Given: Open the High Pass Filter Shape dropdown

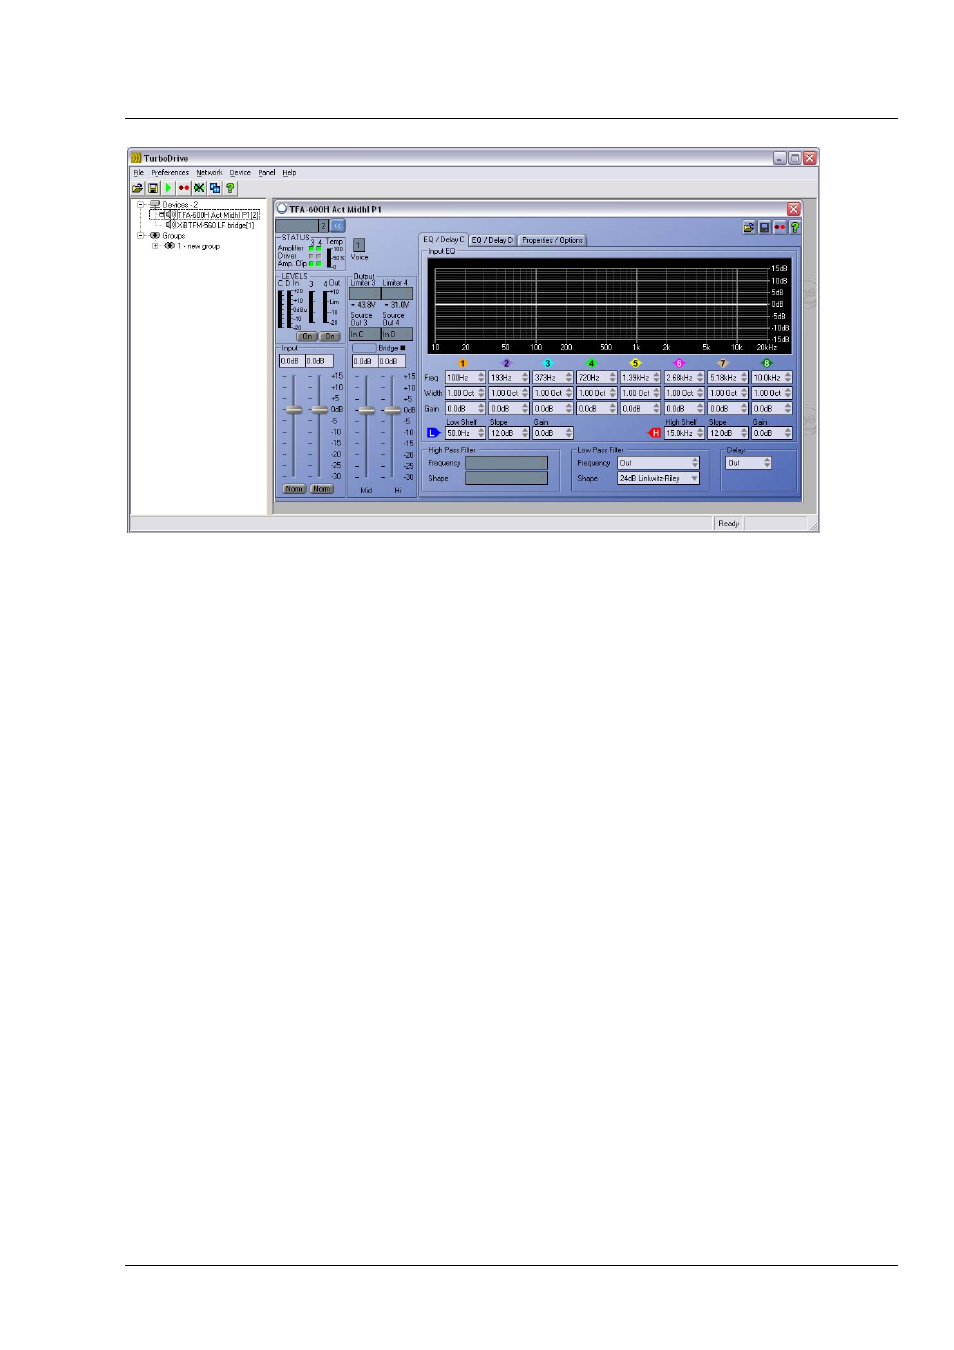Looking at the screenshot, I should [x=506, y=479].
